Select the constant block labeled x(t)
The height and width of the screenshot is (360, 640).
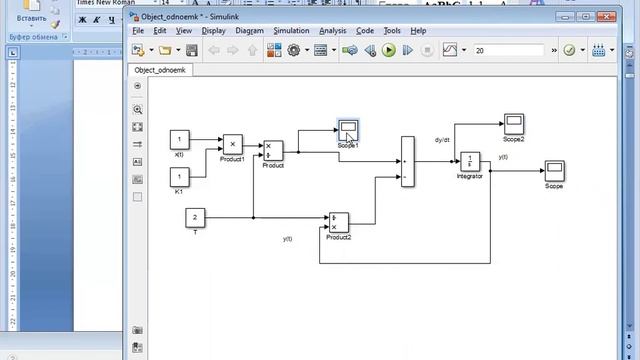[x=180, y=140]
